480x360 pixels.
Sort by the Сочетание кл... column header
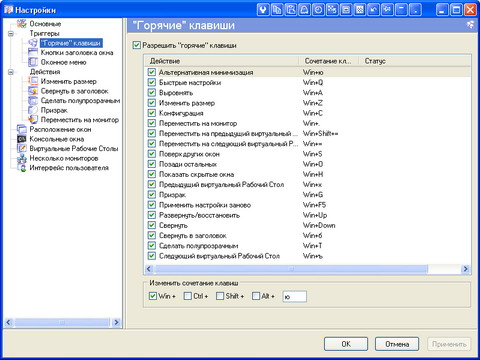tap(329, 61)
